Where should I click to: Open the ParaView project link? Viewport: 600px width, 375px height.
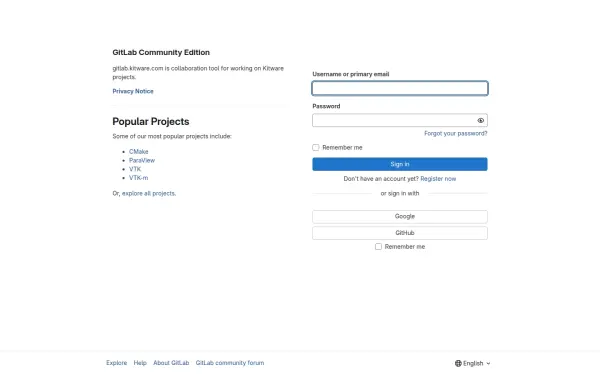pyautogui.click(x=142, y=160)
